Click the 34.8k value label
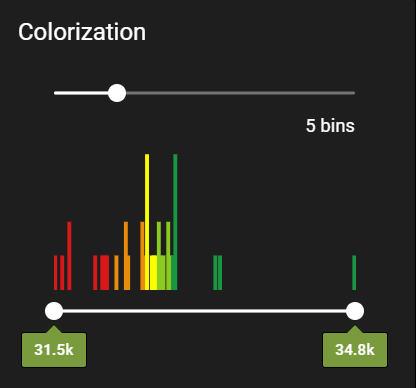 355,350
